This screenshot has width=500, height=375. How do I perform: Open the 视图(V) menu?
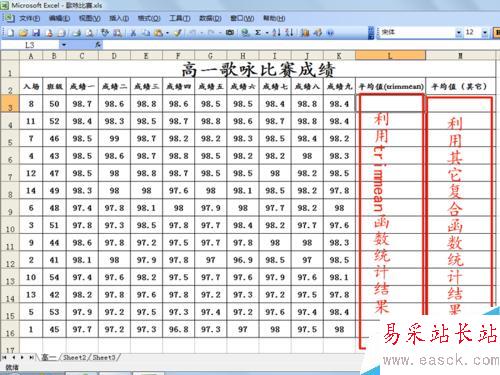click(x=90, y=18)
